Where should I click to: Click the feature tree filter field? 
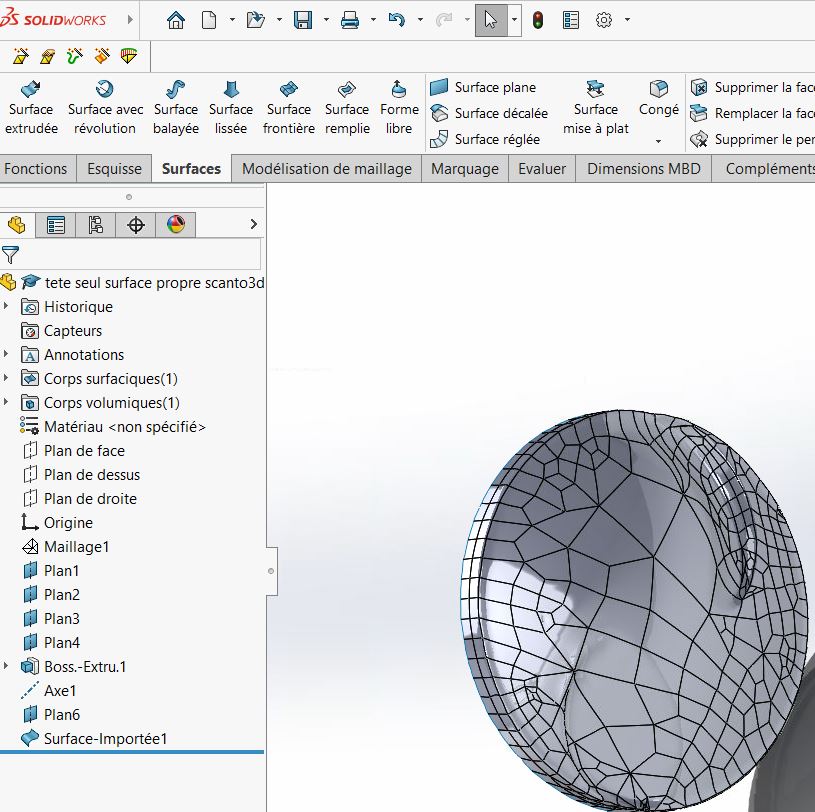click(x=140, y=255)
